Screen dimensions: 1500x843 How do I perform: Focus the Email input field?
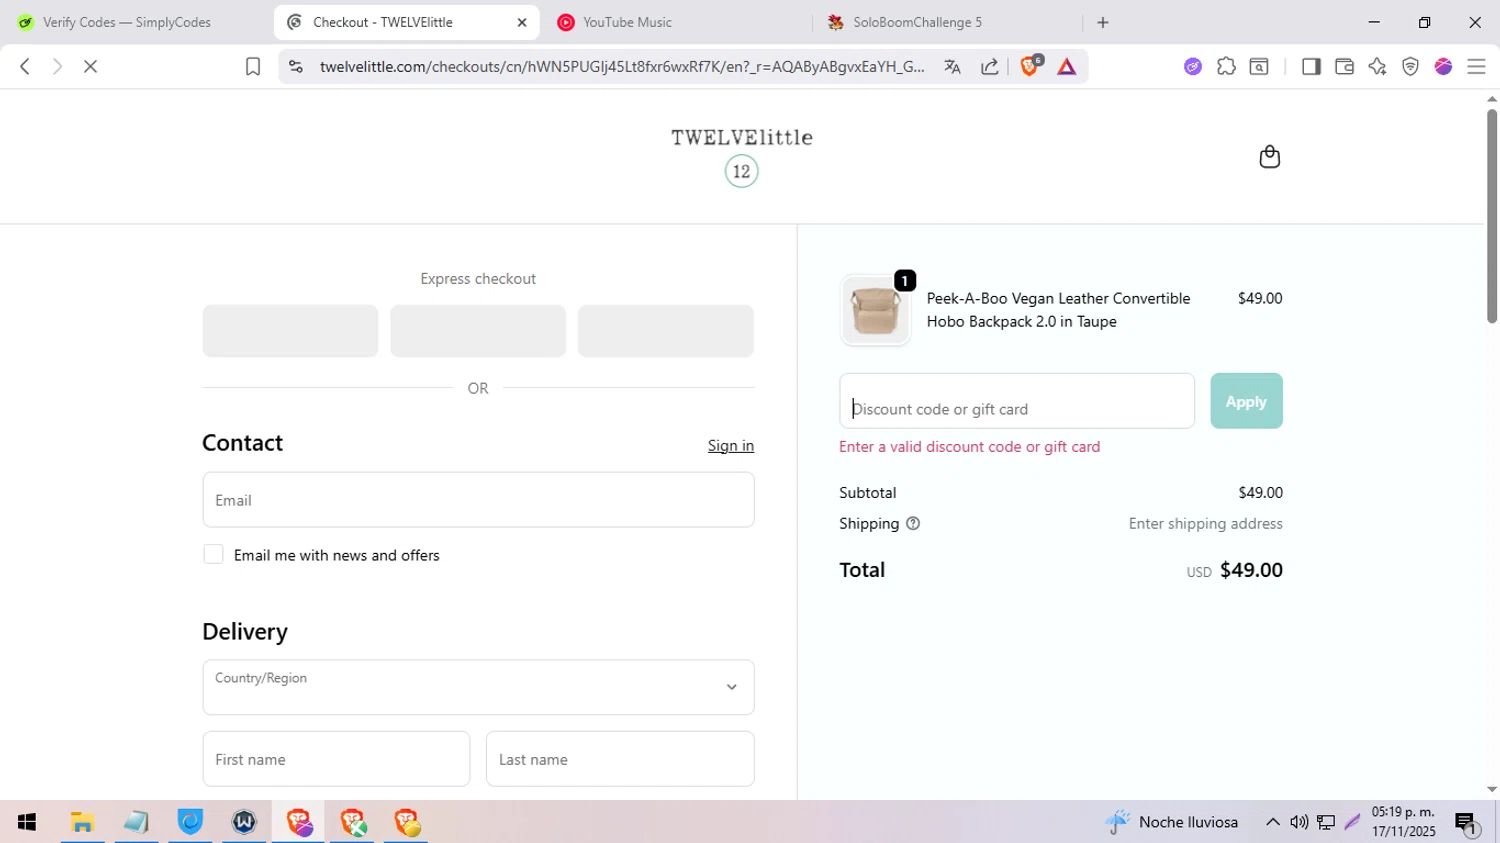(x=478, y=500)
